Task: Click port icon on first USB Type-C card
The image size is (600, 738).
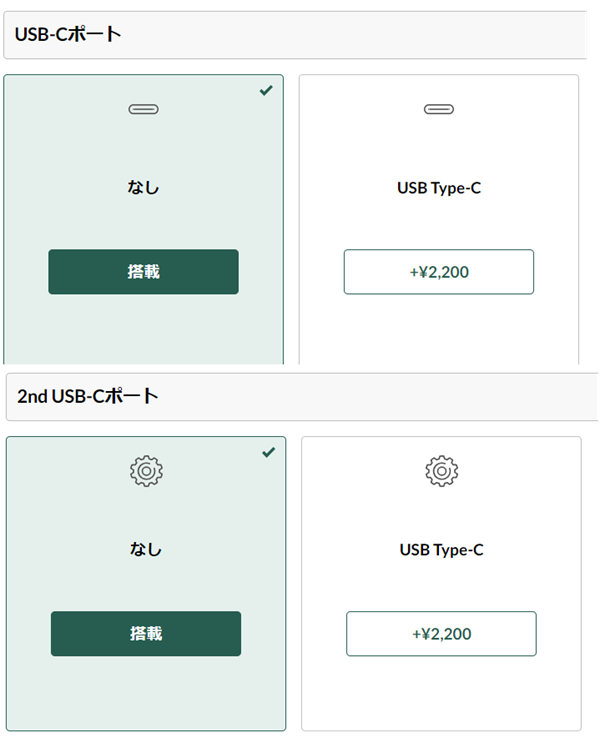Action: 439,109
